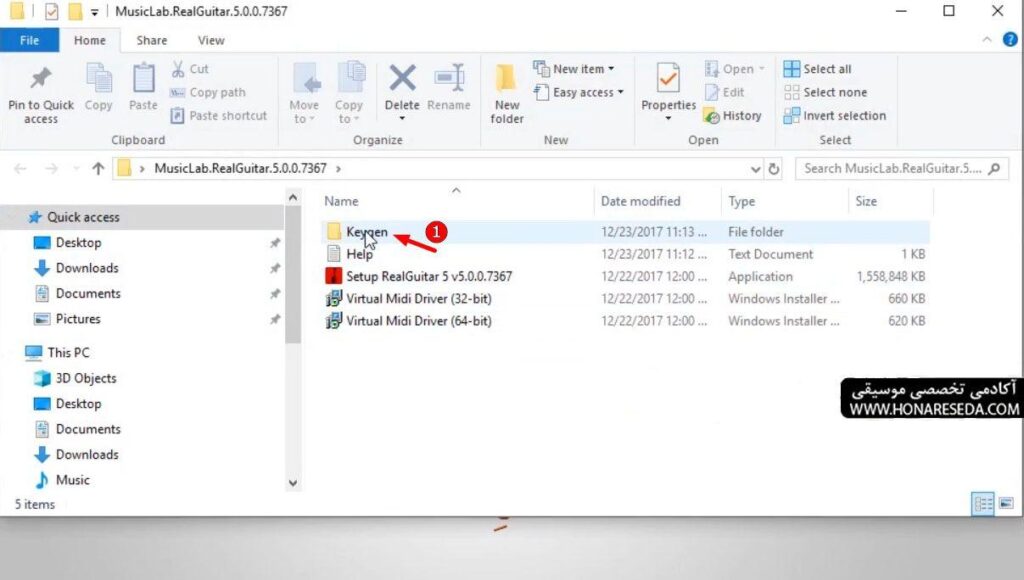The height and width of the screenshot is (580, 1024).
Task: Click the refresh icon beside address bar
Action: click(x=774, y=169)
